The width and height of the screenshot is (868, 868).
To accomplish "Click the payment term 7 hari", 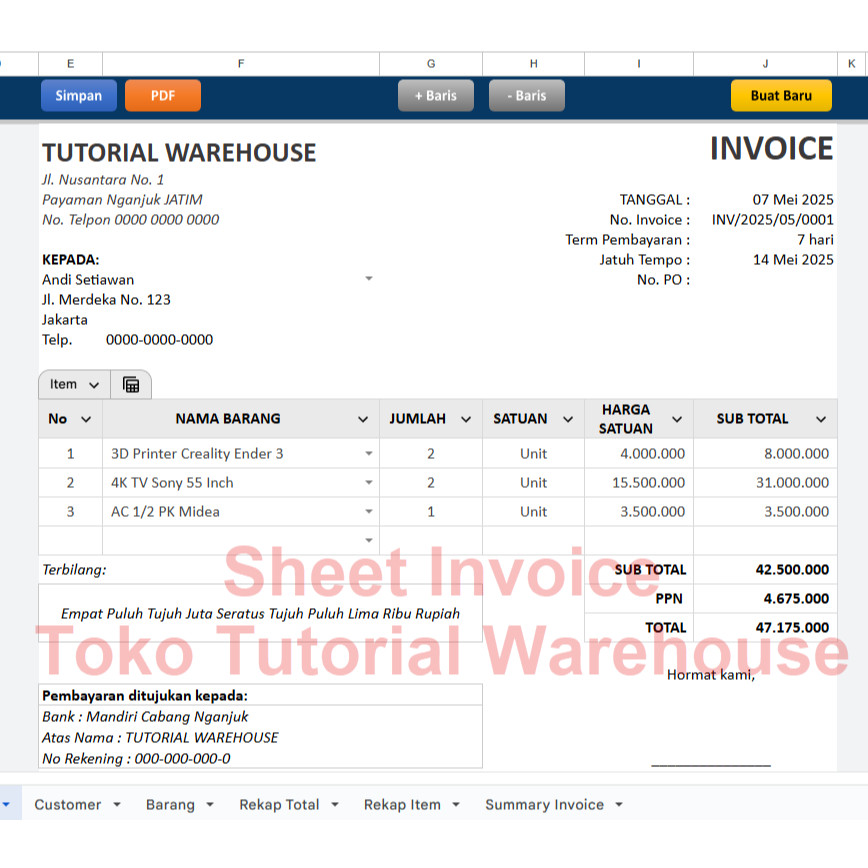I will 815,239.
